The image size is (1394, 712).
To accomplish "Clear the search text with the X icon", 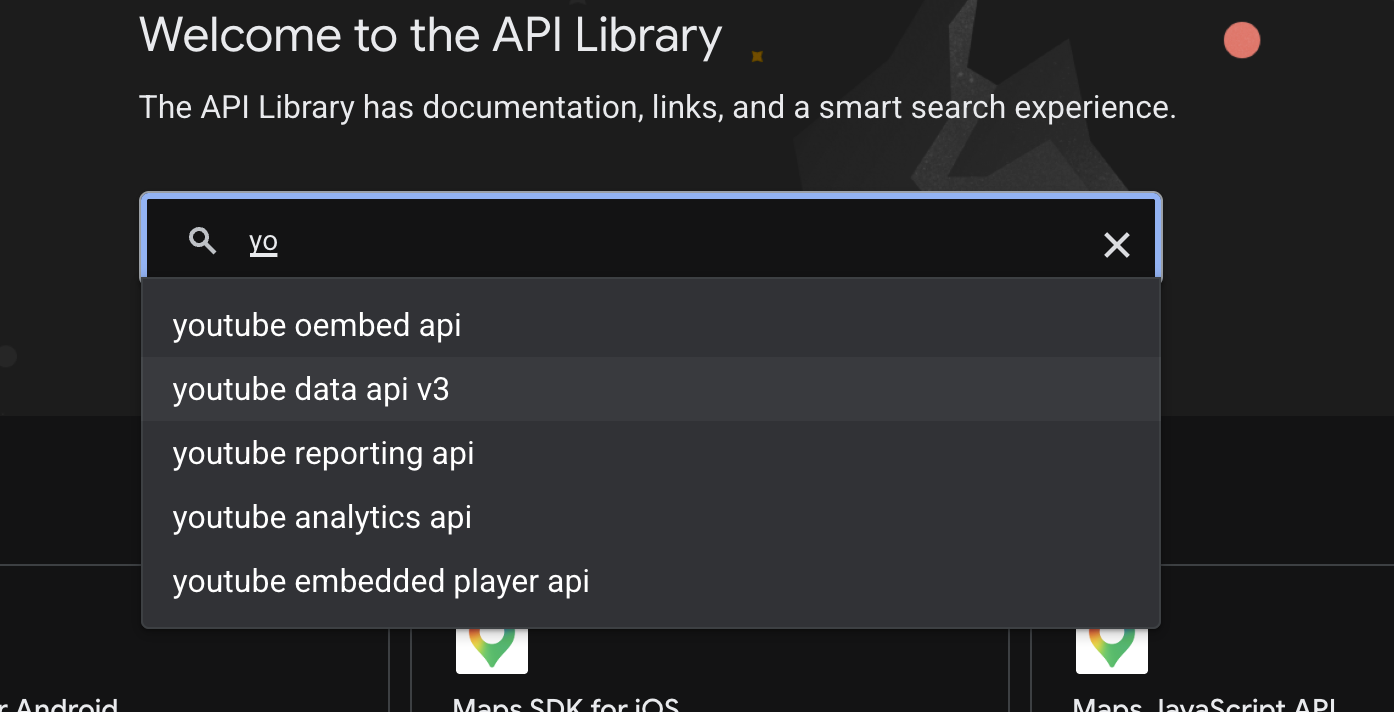I will pyautogui.click(x=1116, y=245).
